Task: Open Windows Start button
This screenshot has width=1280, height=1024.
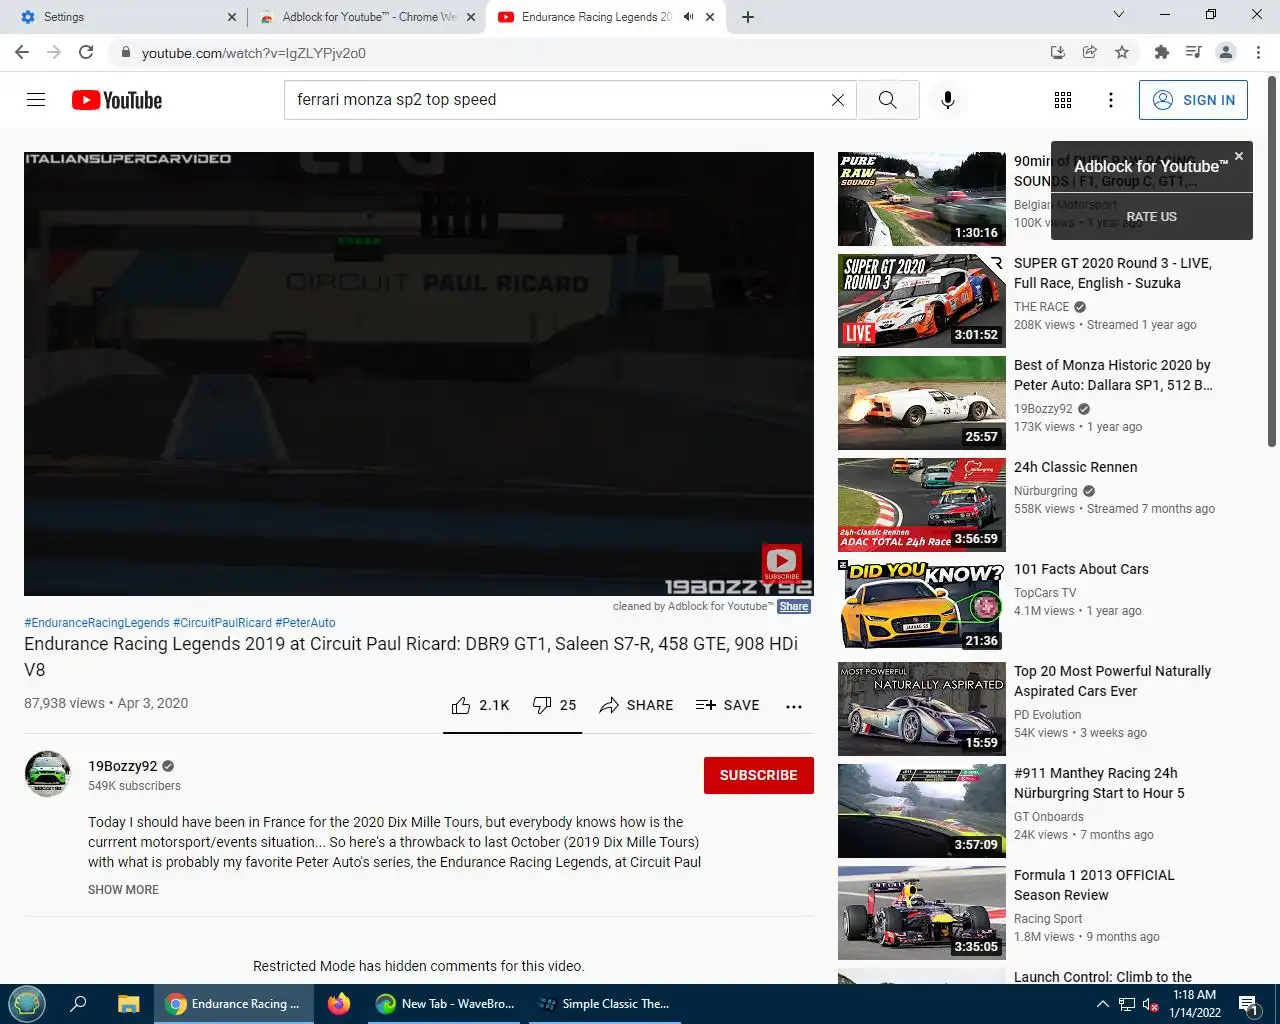Action: 27,1003
